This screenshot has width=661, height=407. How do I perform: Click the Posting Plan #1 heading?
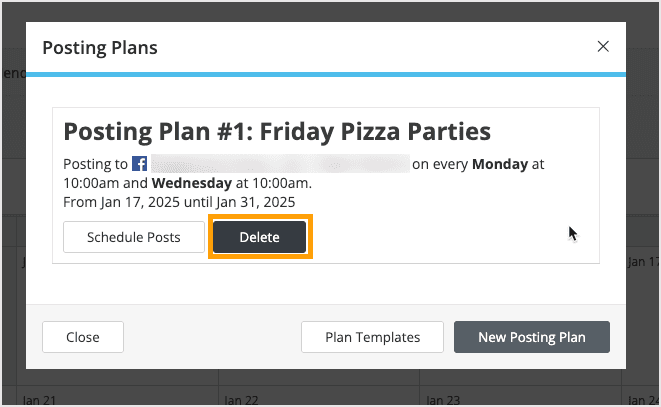pyautogui.click(x=277, y=131)
